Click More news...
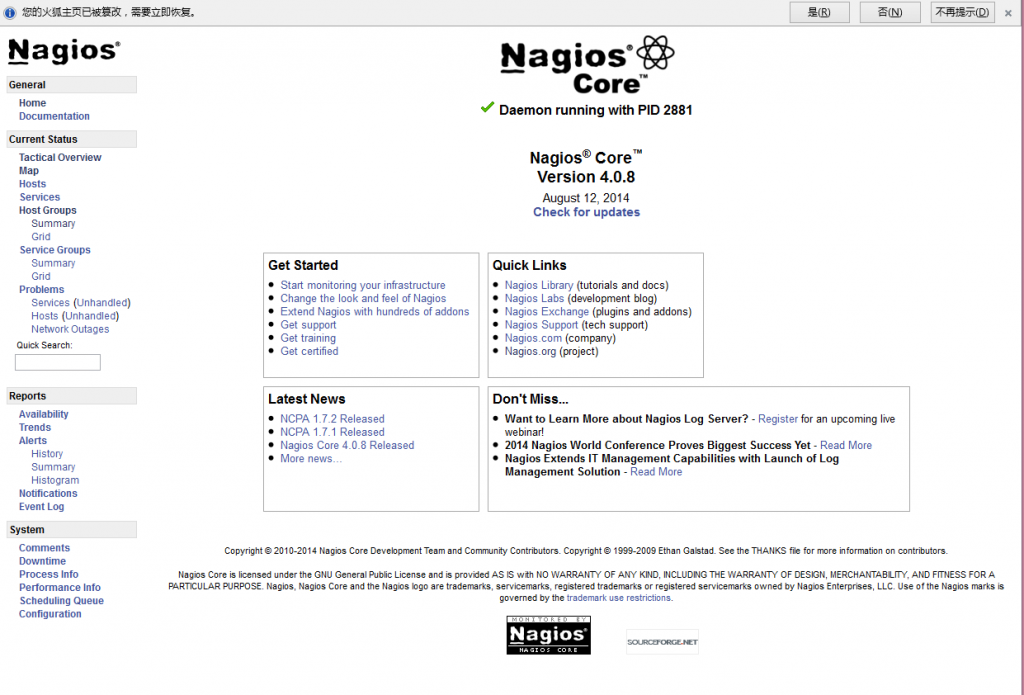 point(311,459)
